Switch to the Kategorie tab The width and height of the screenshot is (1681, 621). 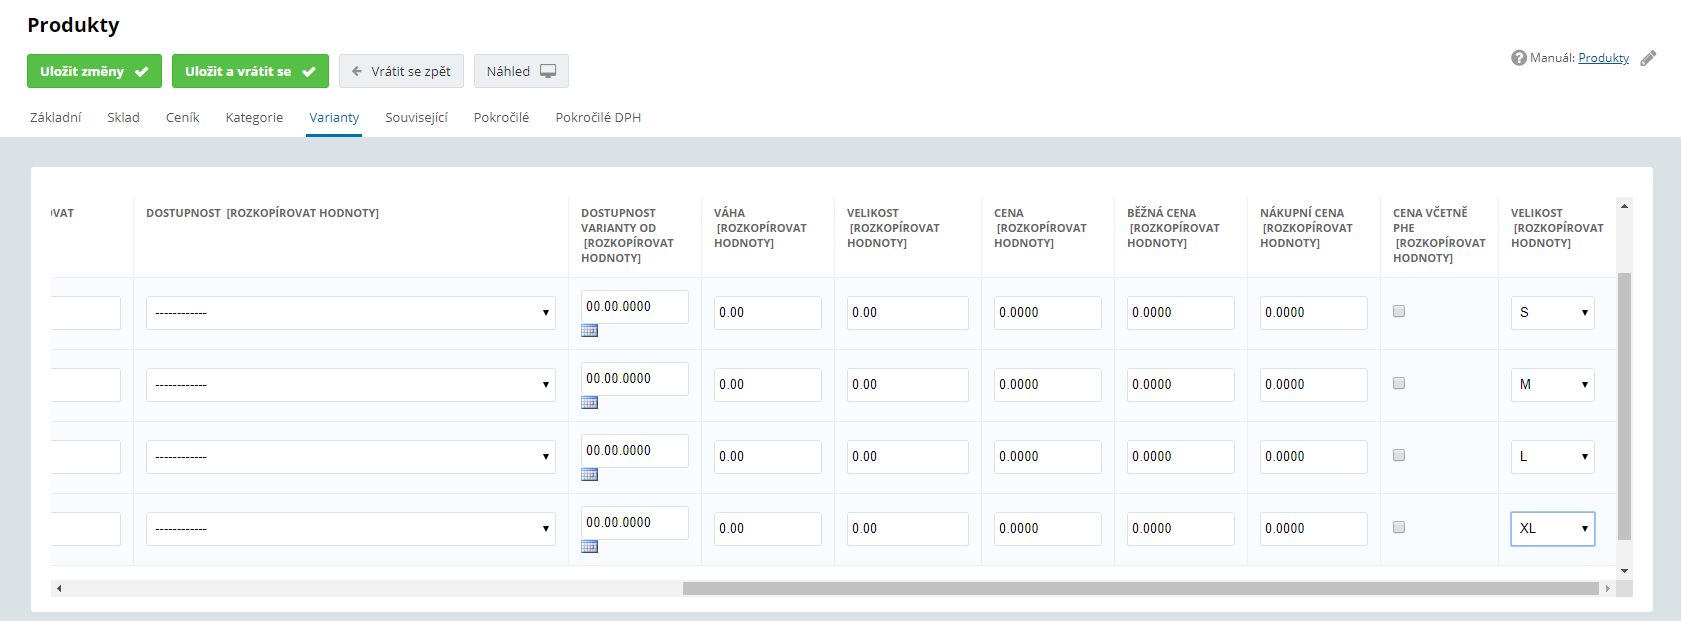[x=254, y=117]
